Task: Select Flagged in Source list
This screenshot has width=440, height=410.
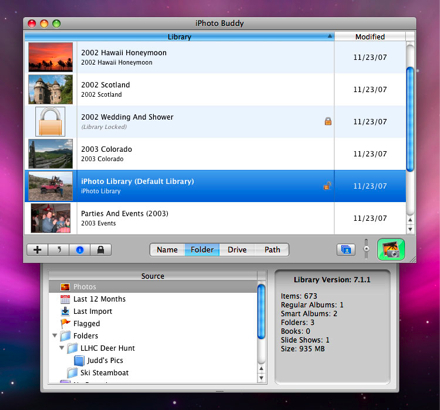Action: 87,324
